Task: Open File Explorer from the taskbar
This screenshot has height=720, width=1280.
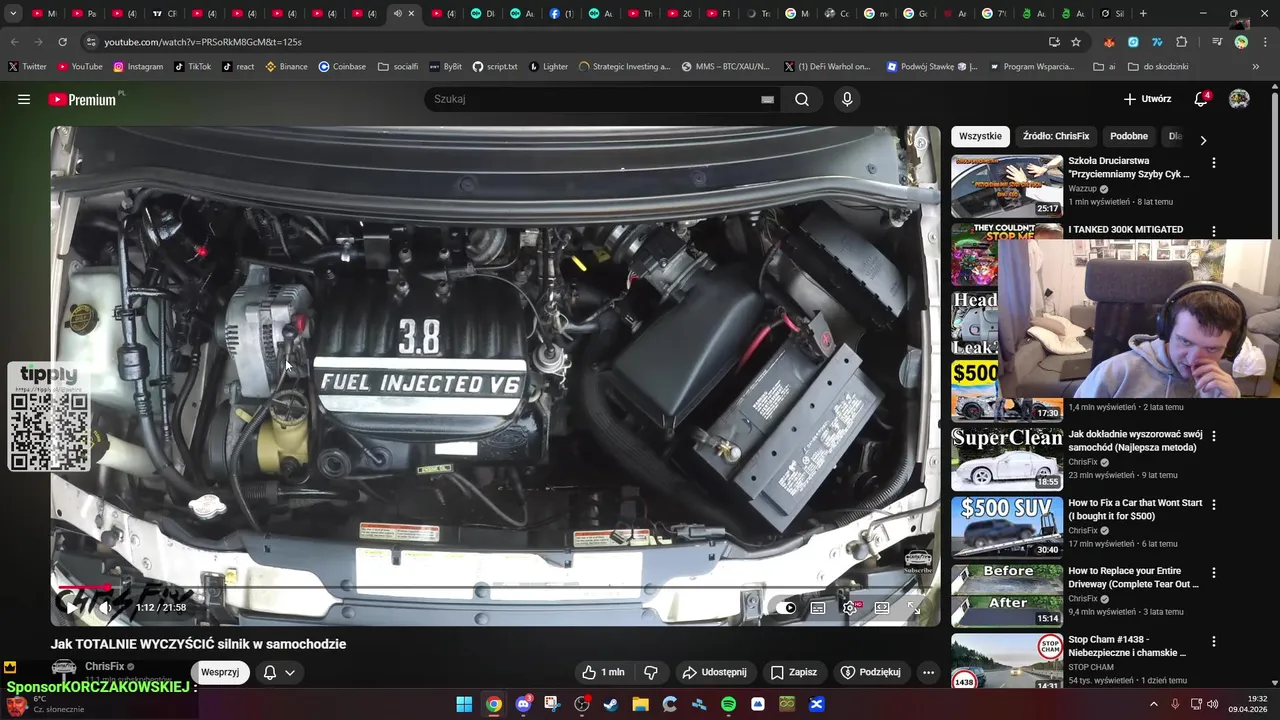Action: pos(640,704)
